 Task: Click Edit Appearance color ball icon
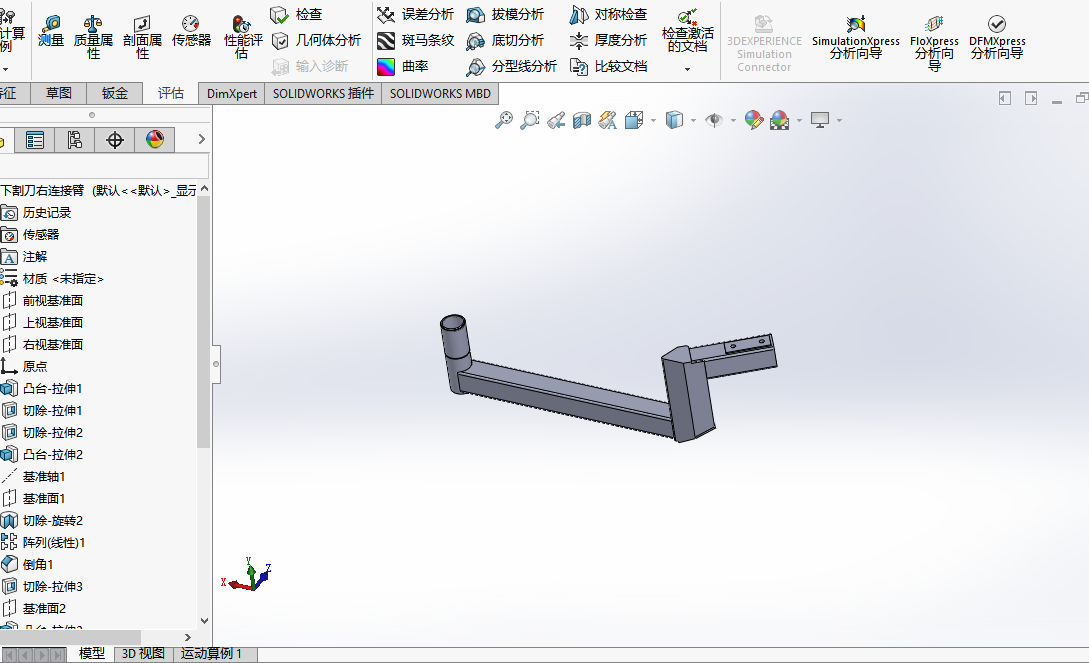click(x=754, y=120)
